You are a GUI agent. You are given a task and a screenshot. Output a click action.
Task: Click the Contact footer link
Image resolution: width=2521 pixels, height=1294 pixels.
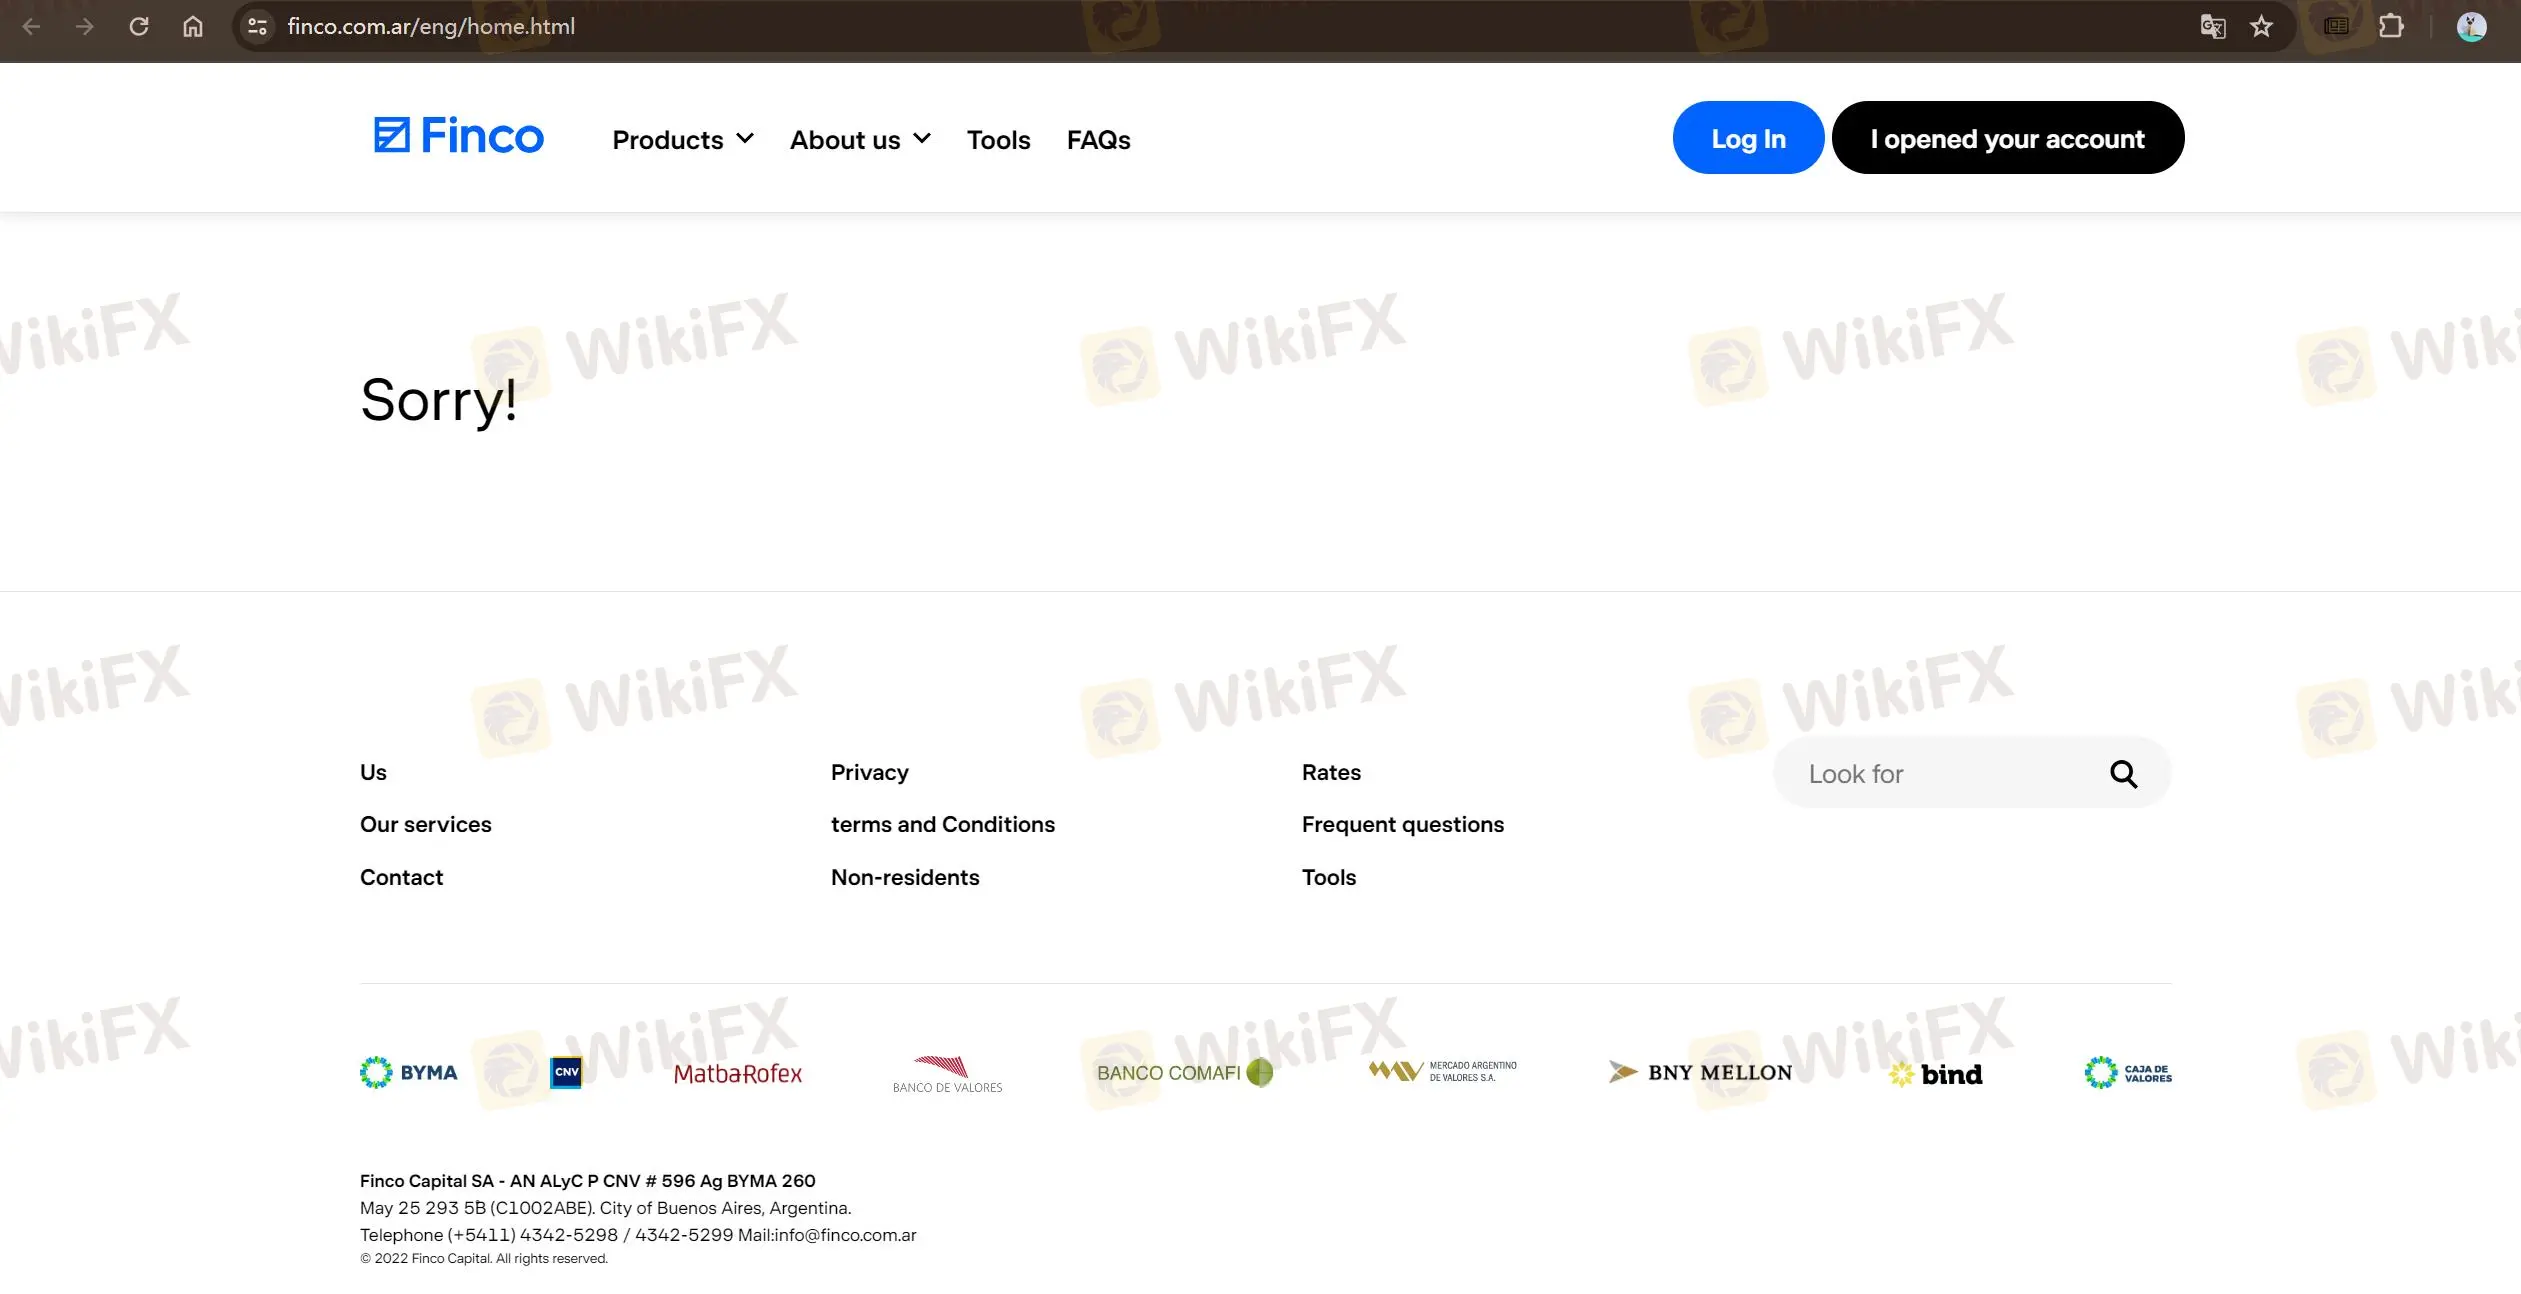401,876
